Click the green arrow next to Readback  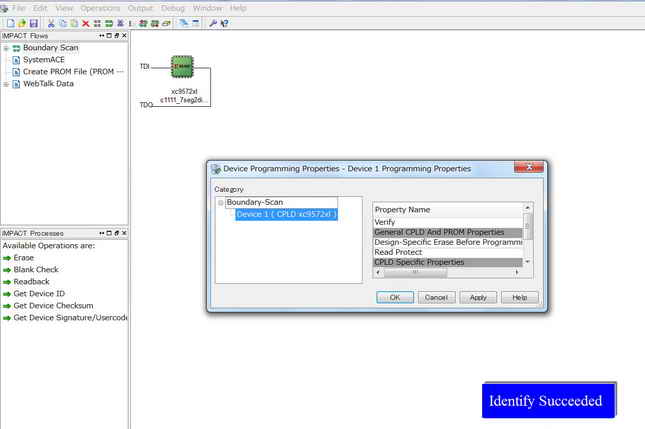tap(7, 282)
